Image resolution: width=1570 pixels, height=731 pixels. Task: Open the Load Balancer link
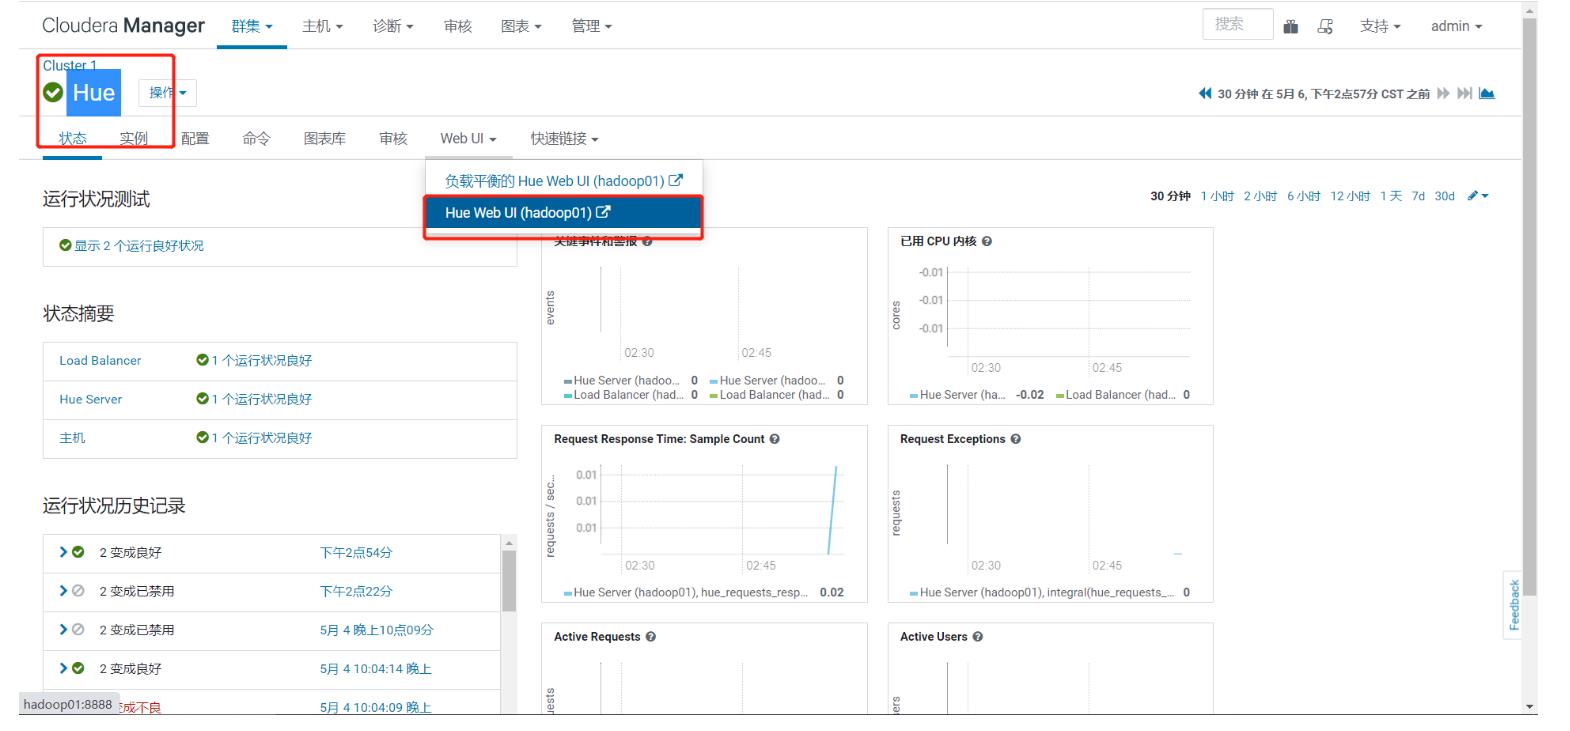click(x=100, y=360)
